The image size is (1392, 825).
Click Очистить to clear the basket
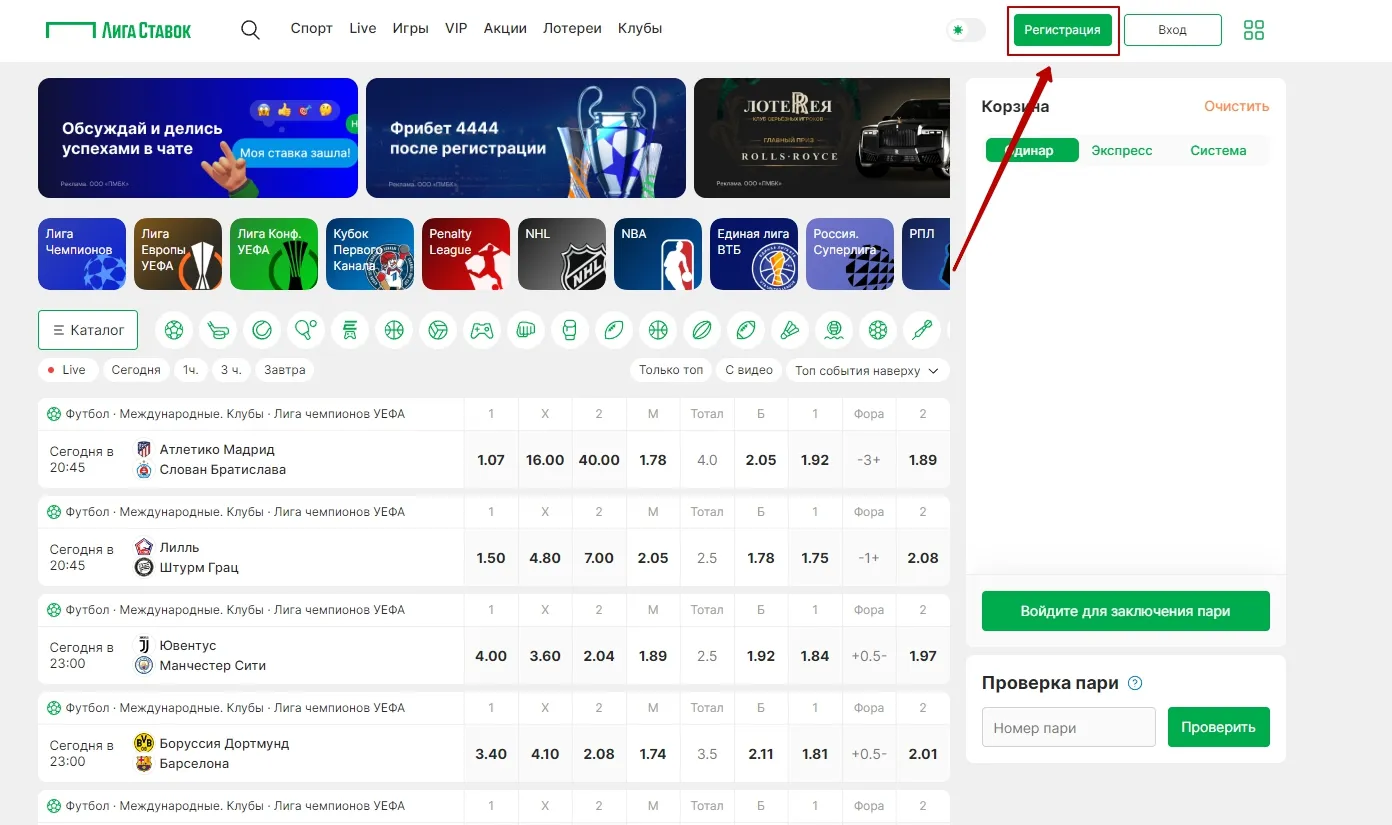[1236, 106]
